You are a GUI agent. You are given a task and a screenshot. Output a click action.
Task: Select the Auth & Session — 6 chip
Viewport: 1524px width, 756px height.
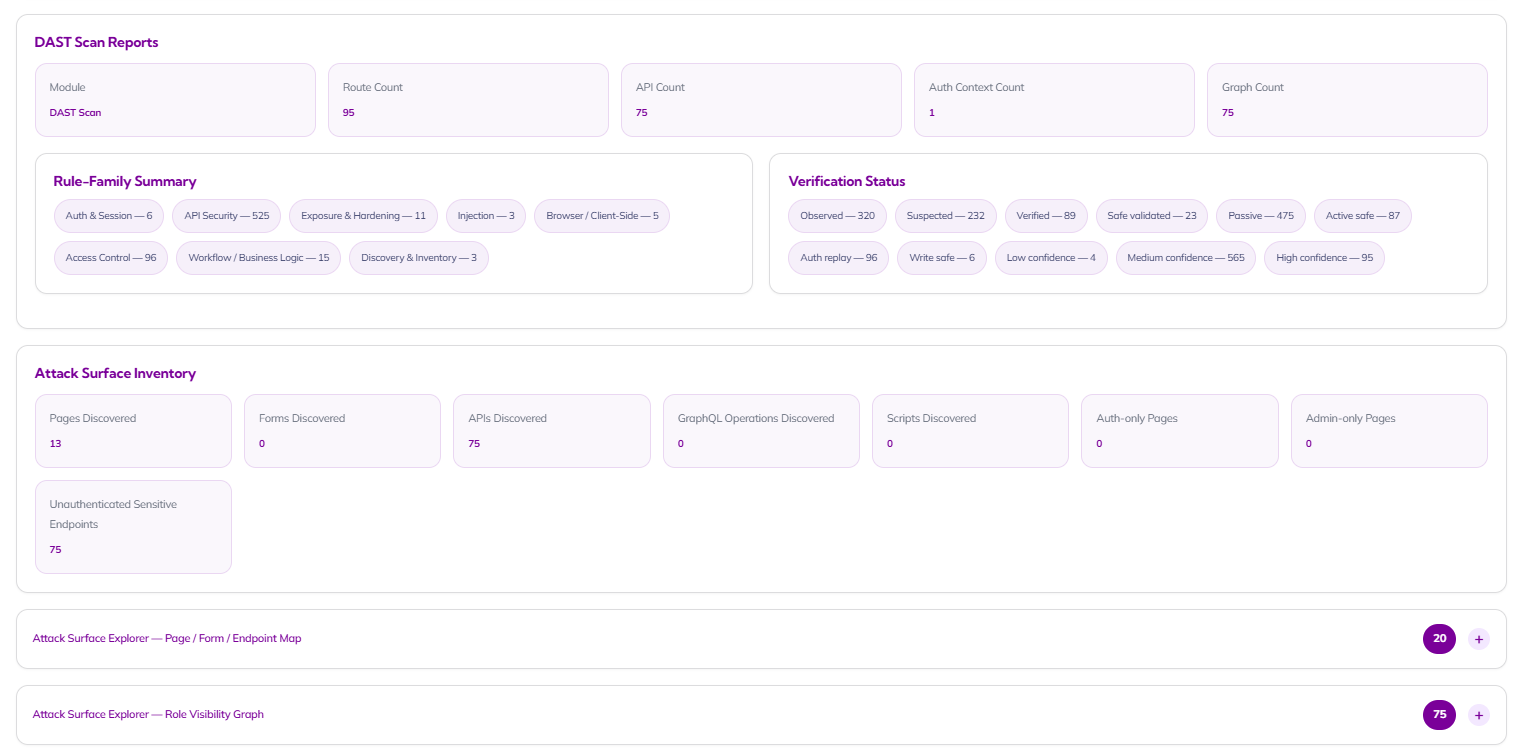pos(109,216)
